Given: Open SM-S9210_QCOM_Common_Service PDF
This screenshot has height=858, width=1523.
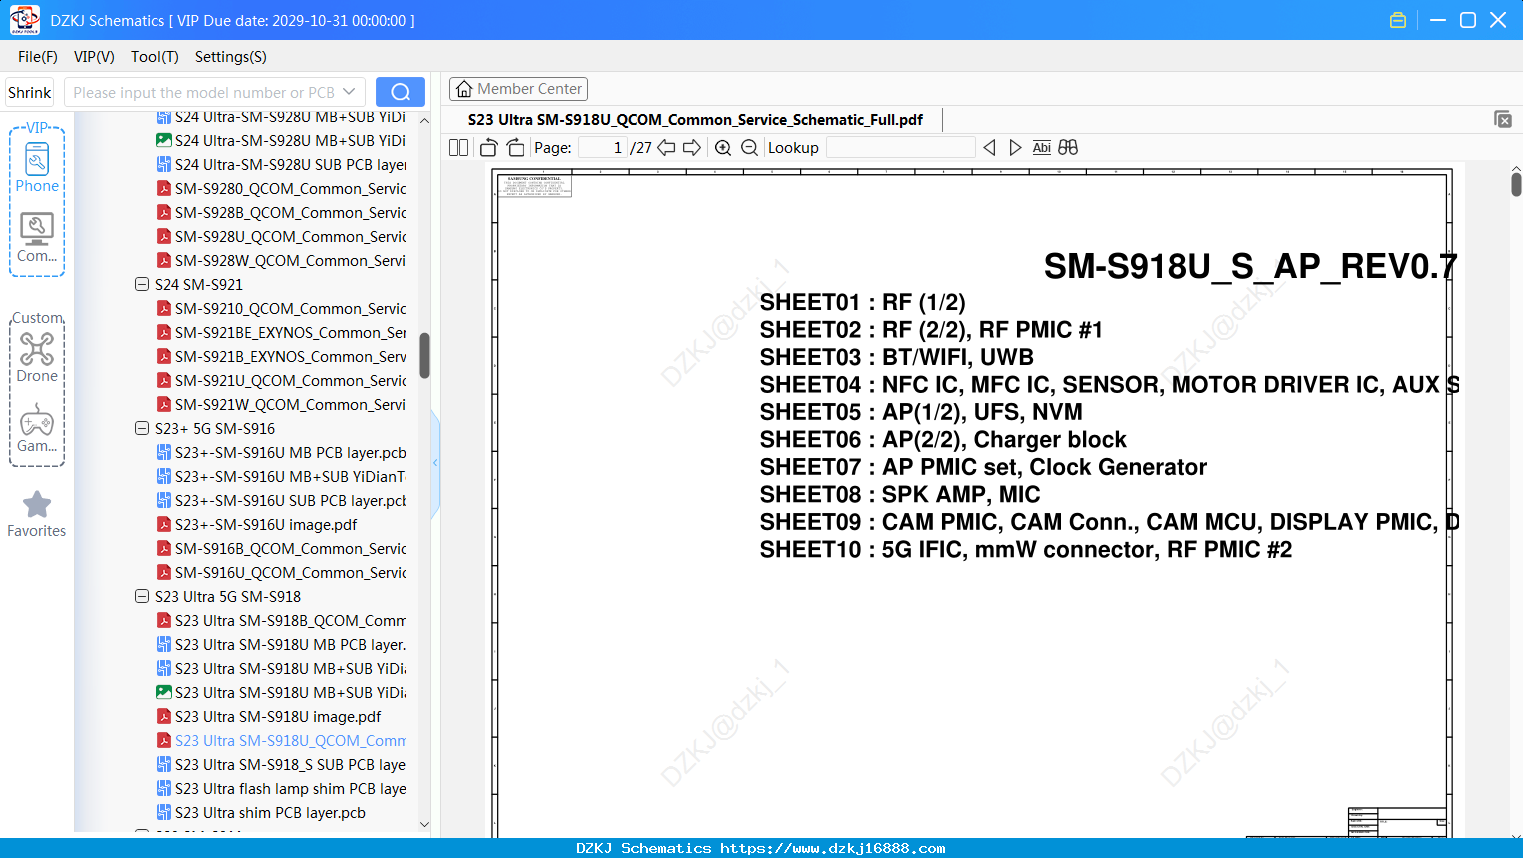Looking at the screenshot, I should coord(282,308).
